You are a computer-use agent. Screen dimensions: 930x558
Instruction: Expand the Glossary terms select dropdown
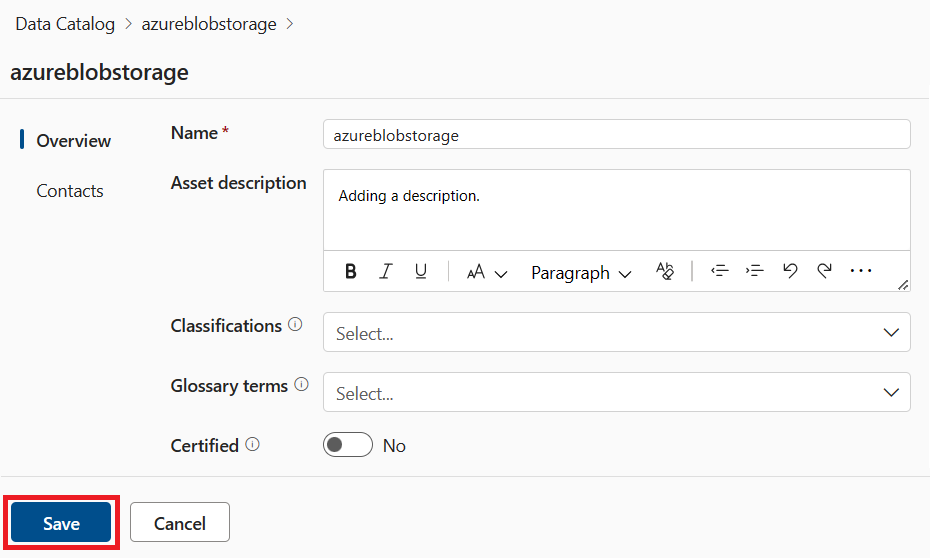pos(616,393)
